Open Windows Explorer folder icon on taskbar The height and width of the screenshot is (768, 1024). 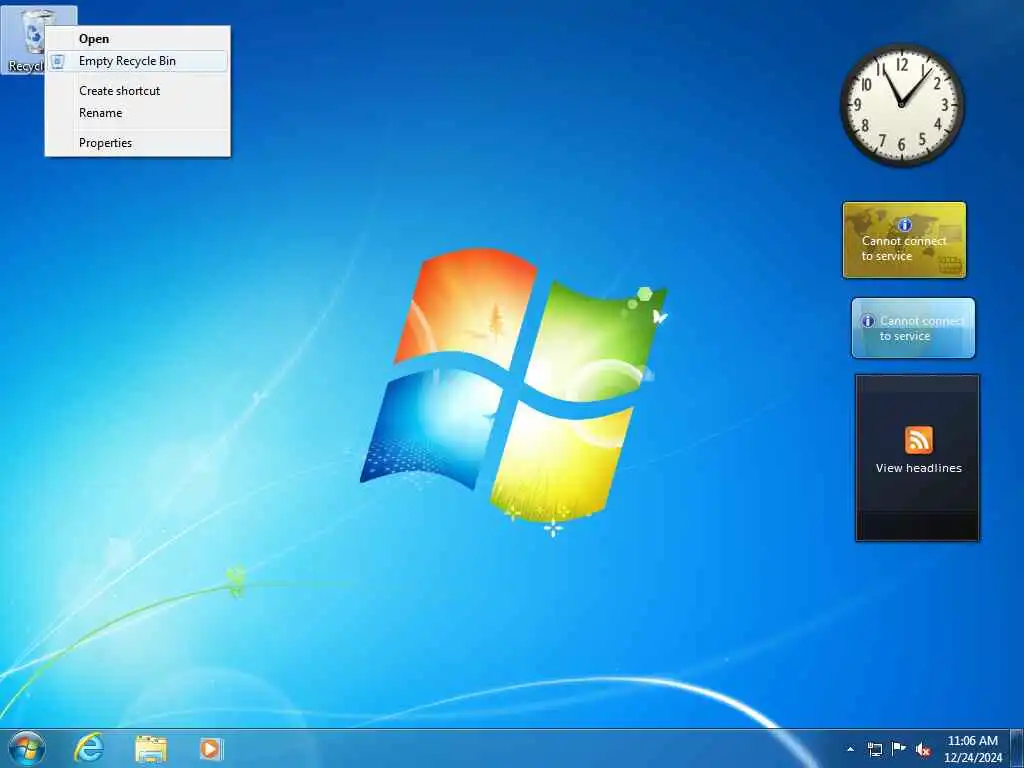pyautogui.click(x=151, y=749)
